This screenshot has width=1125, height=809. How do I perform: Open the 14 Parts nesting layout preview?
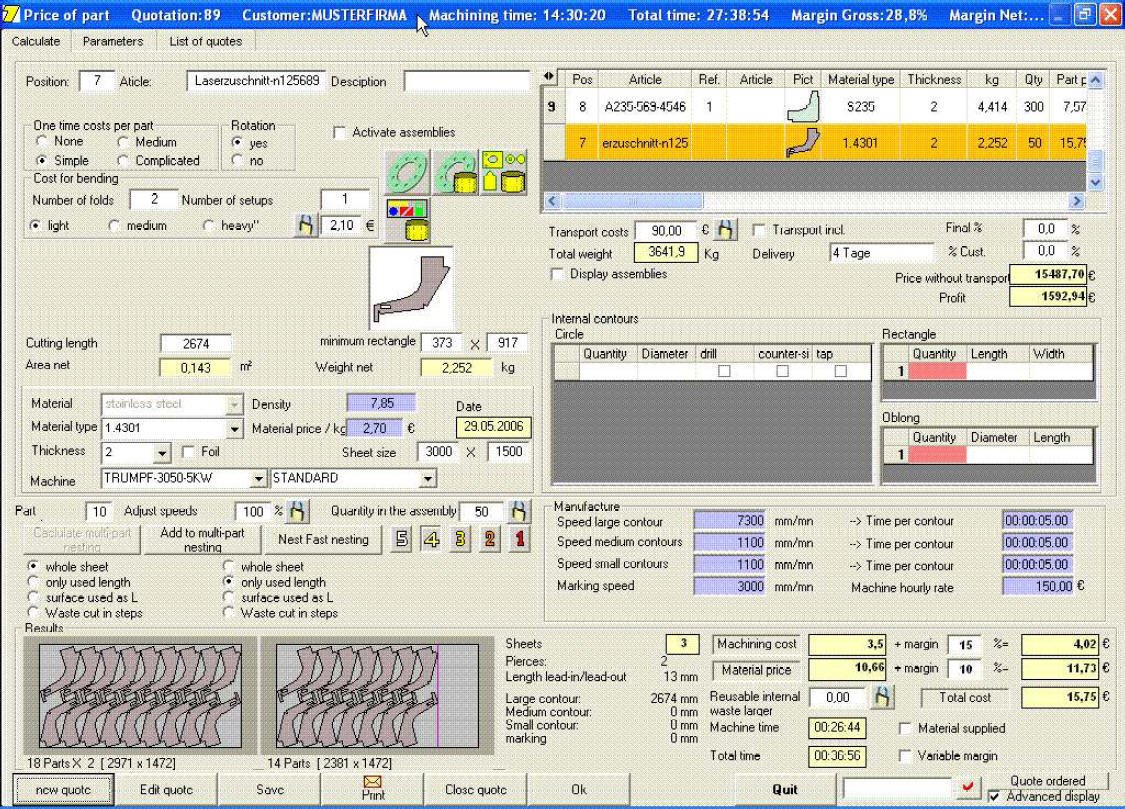[x=377, y=696]
